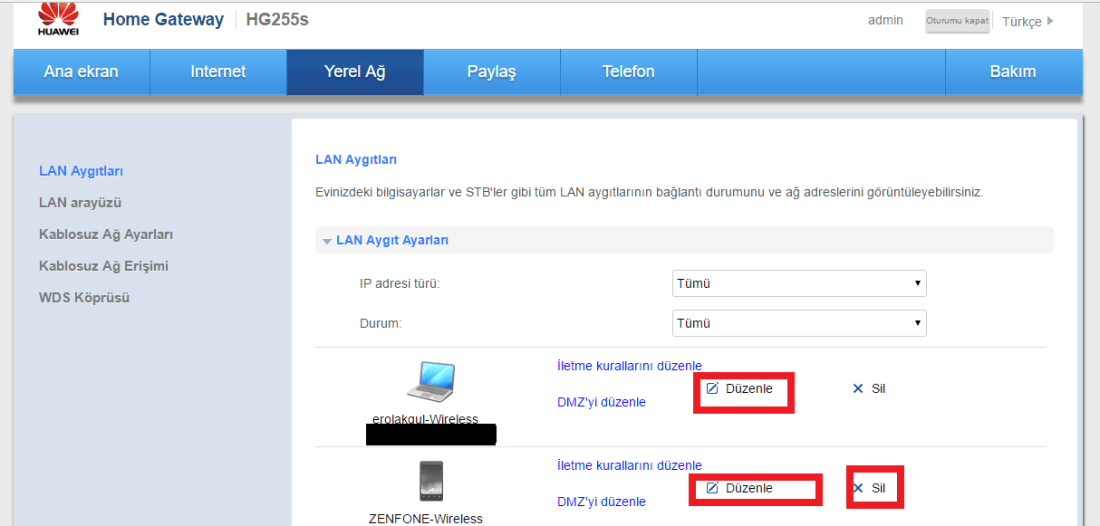The image size is (1100, 526).
Task: Open the Türkçe language selector
Action: pyautogui.click(x=1027, y=22)
